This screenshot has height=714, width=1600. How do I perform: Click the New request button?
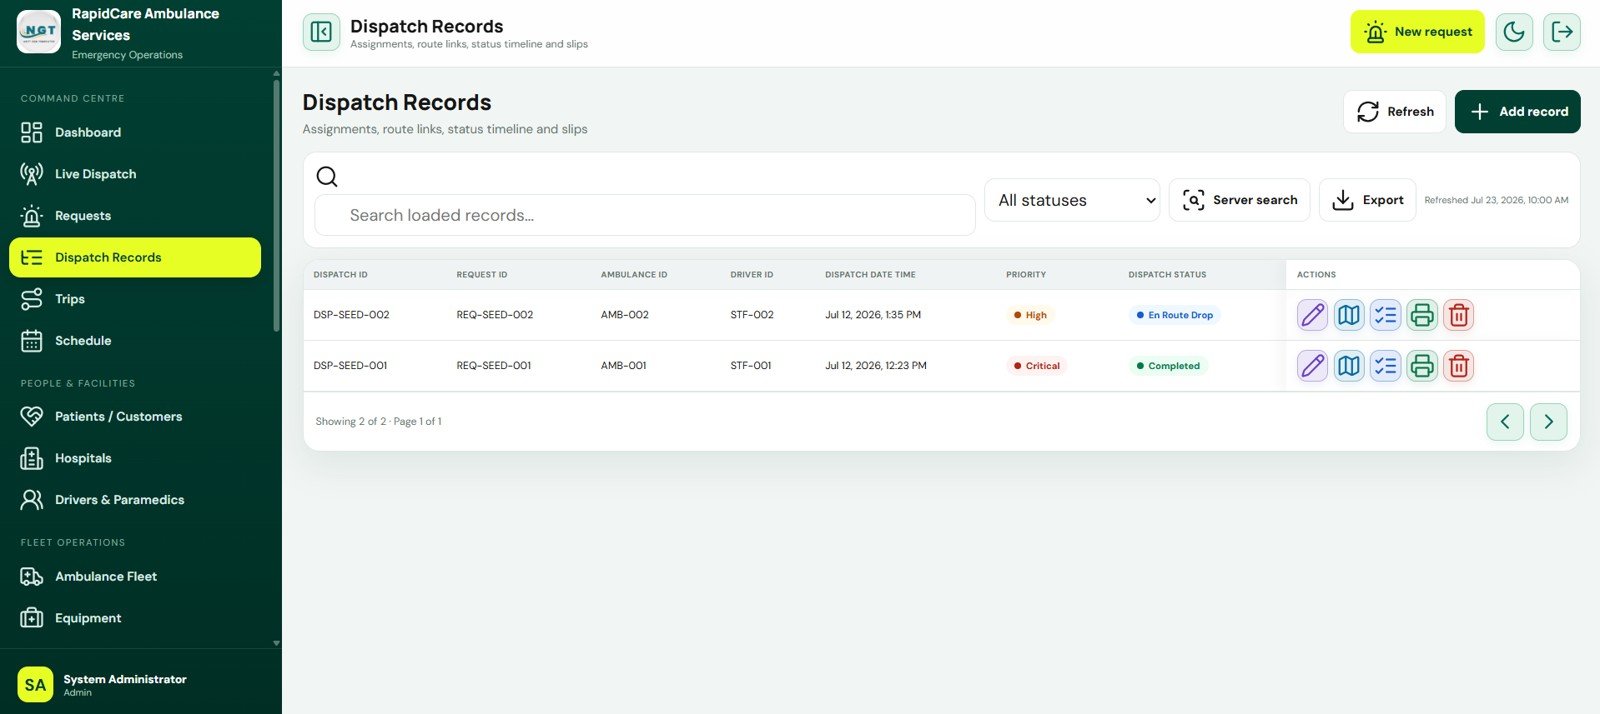coord(1417,32)
